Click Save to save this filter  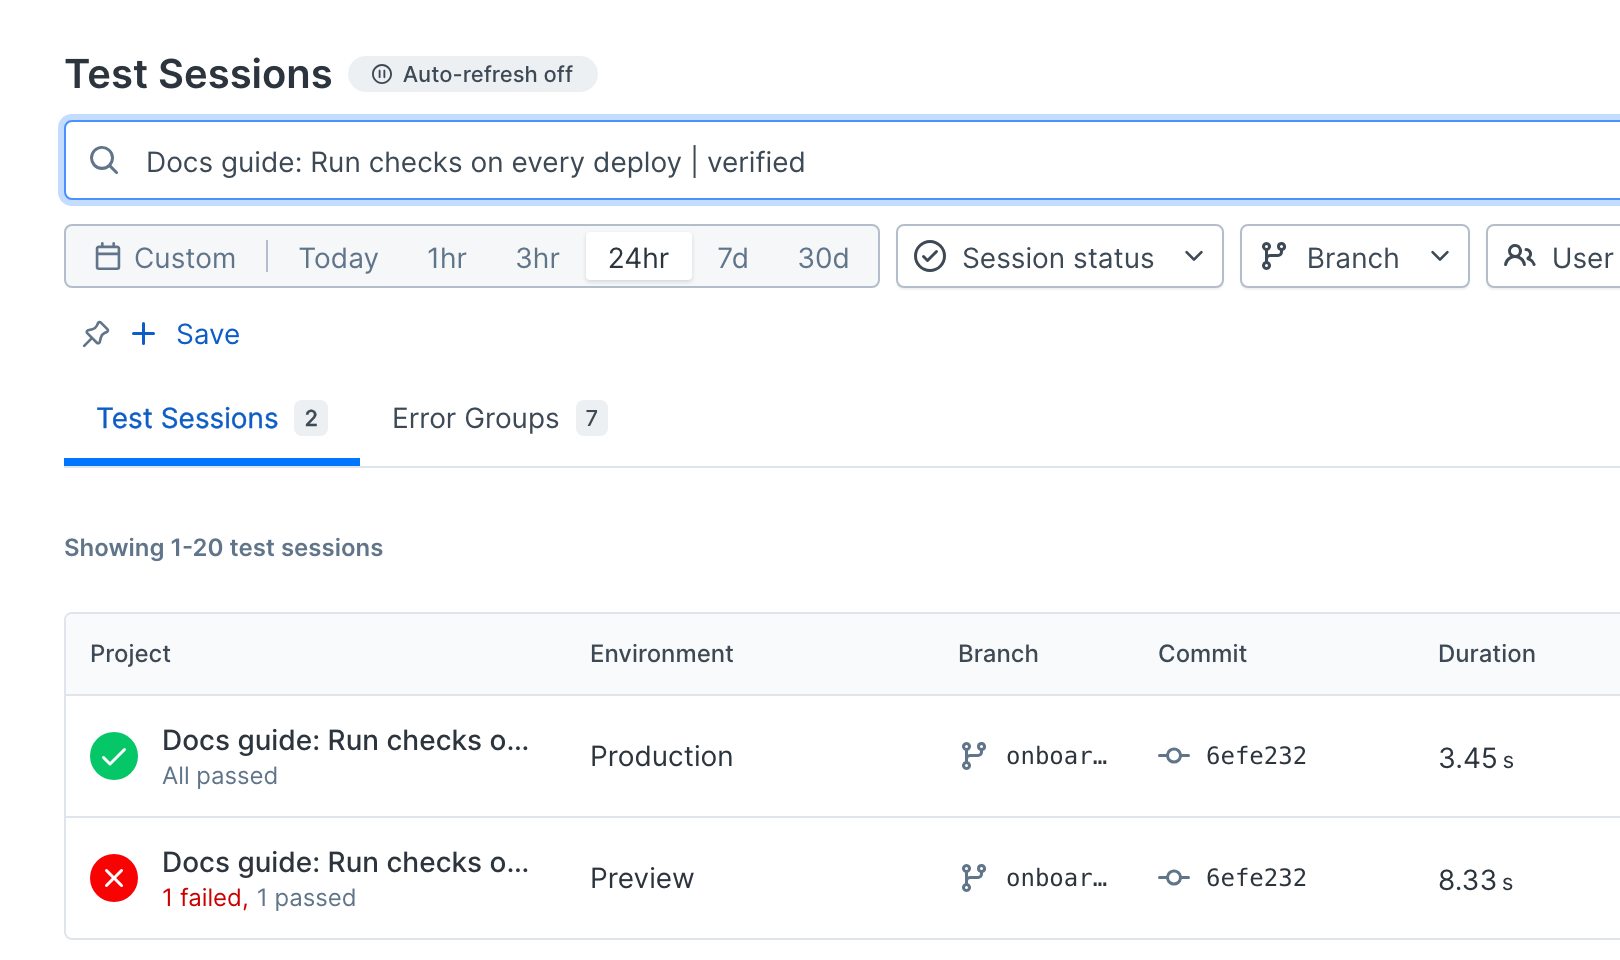point(207,334)
